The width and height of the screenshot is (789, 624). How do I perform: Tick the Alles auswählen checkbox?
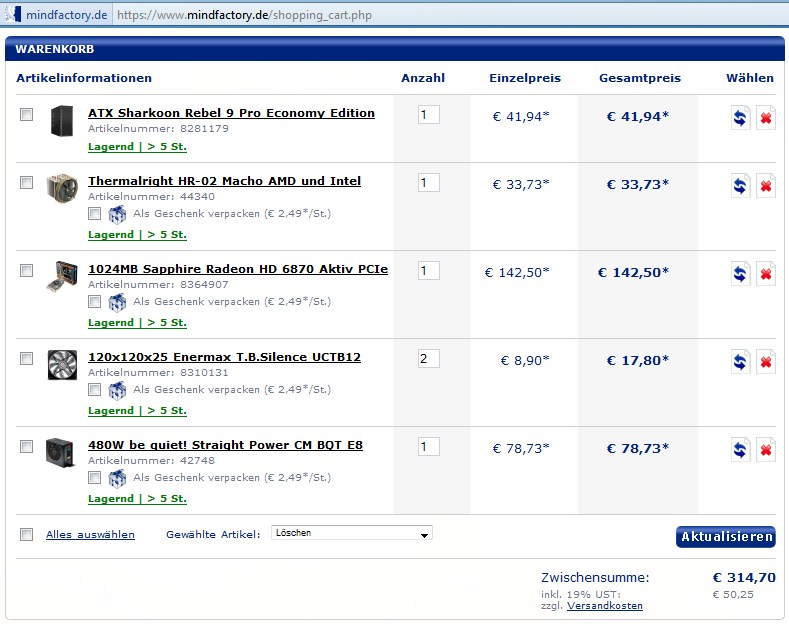pos(26,534)
